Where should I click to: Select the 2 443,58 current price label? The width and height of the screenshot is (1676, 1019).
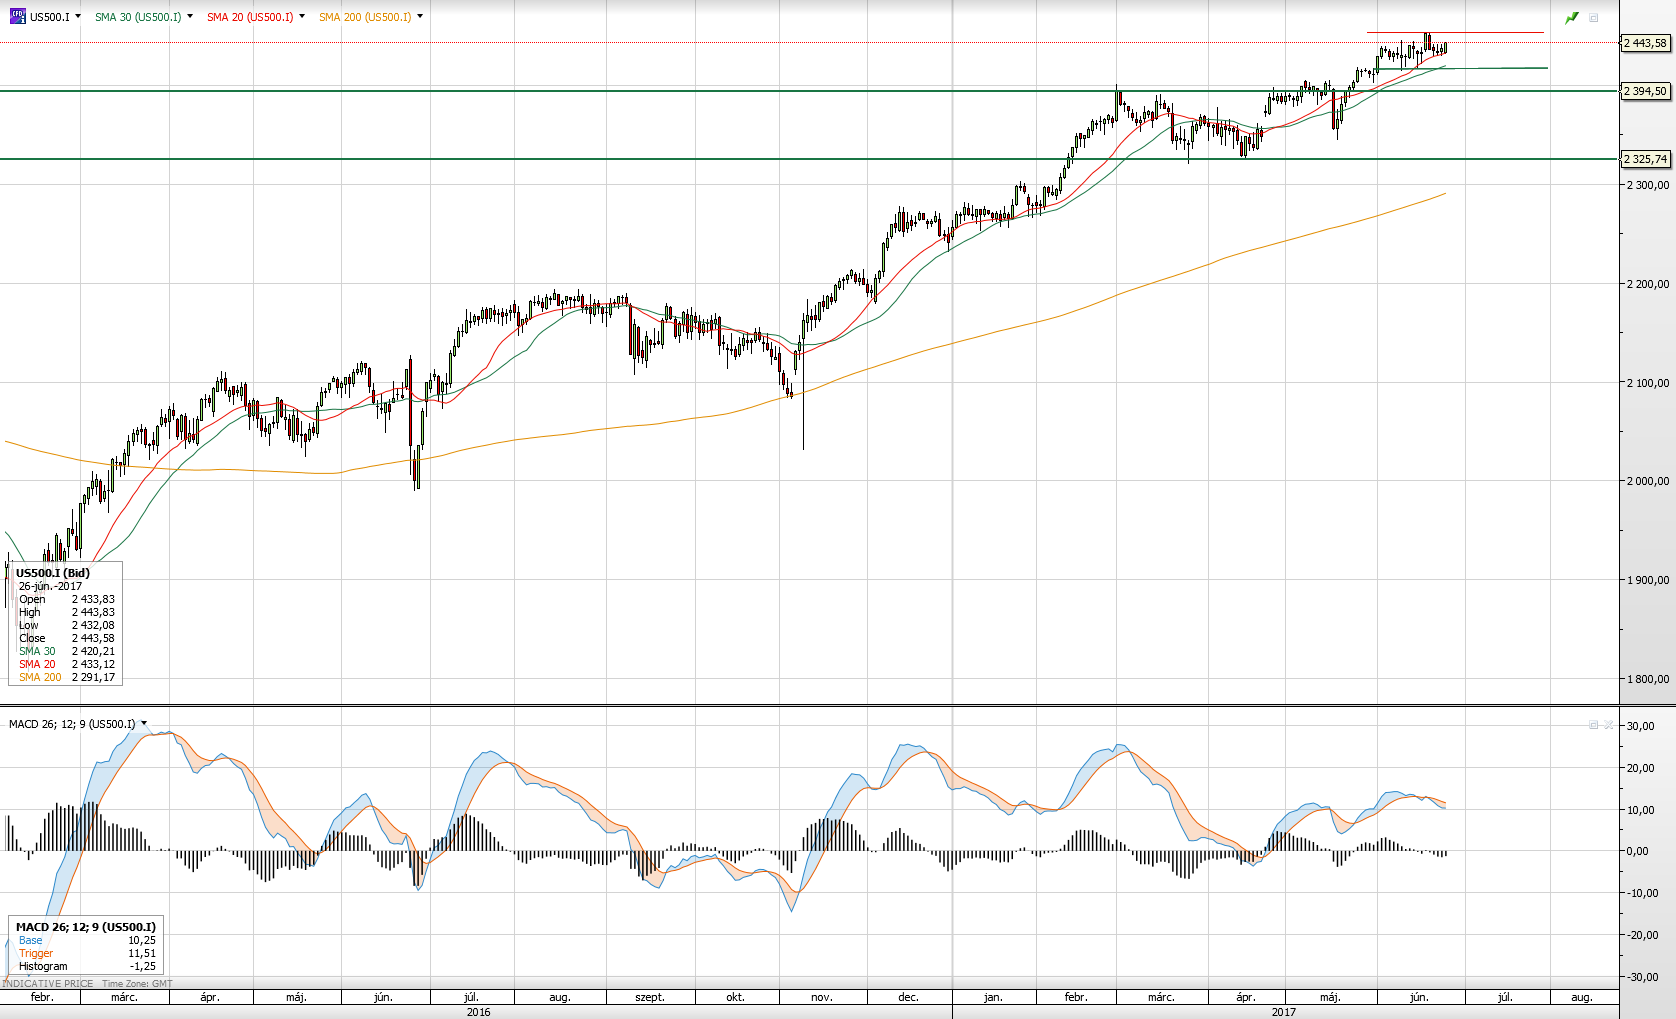click(1645, 43)
